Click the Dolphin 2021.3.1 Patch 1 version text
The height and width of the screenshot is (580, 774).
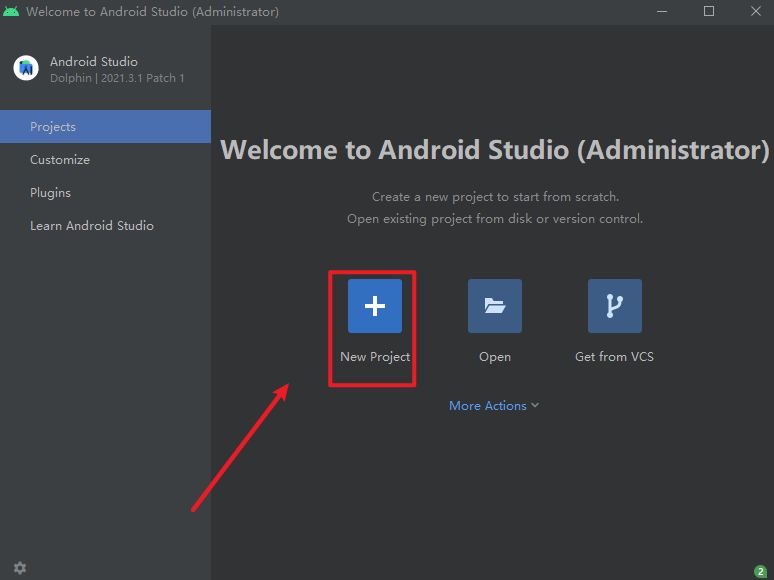(x=117, y=78)
